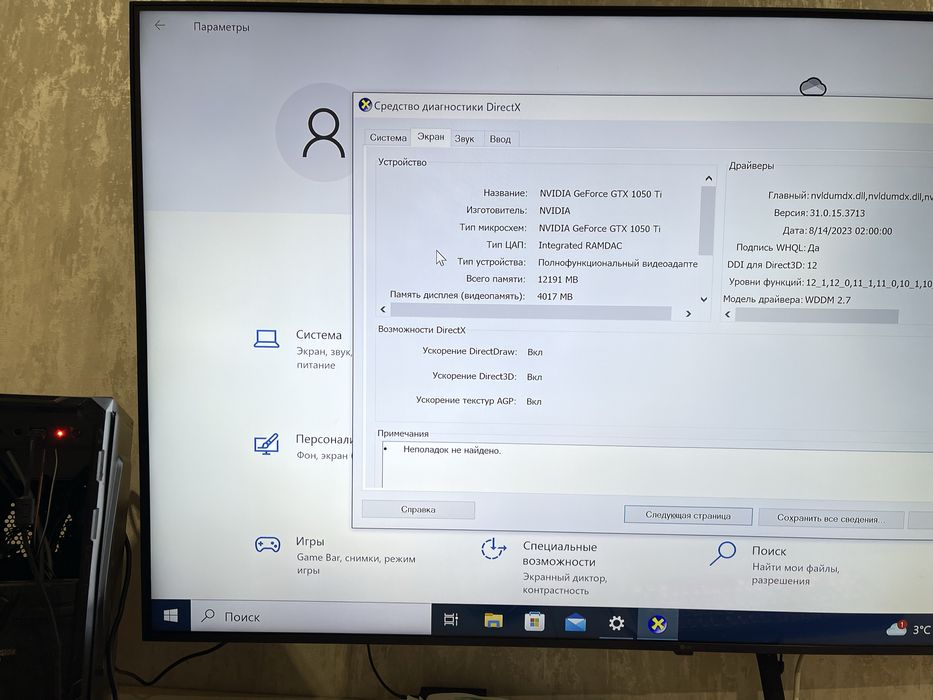Viewport: 933px width, 700px height.
Task: Open Task View in the taskbar
Action: [451, 620]
